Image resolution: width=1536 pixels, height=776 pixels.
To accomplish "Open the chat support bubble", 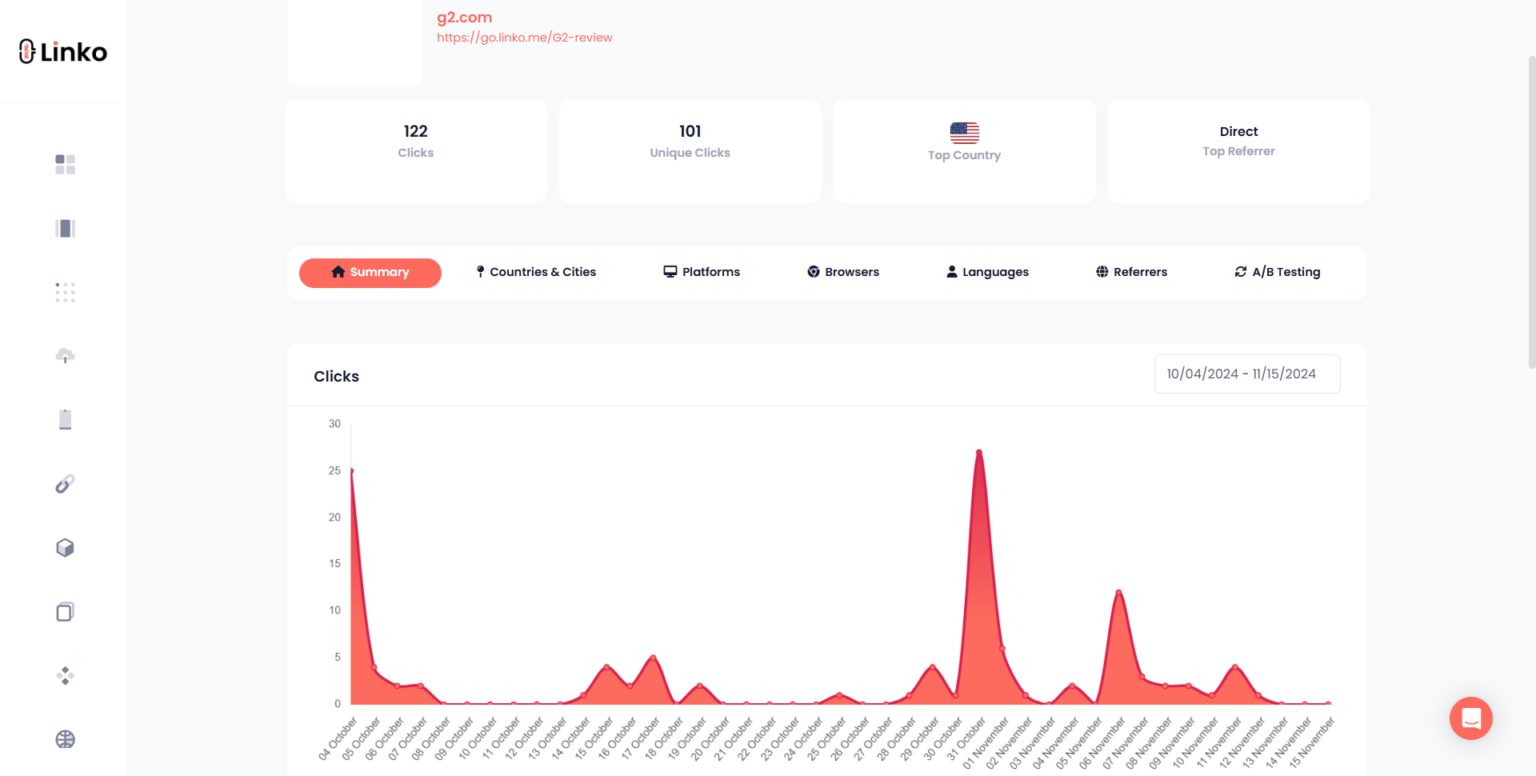I will pos(1471,718).
